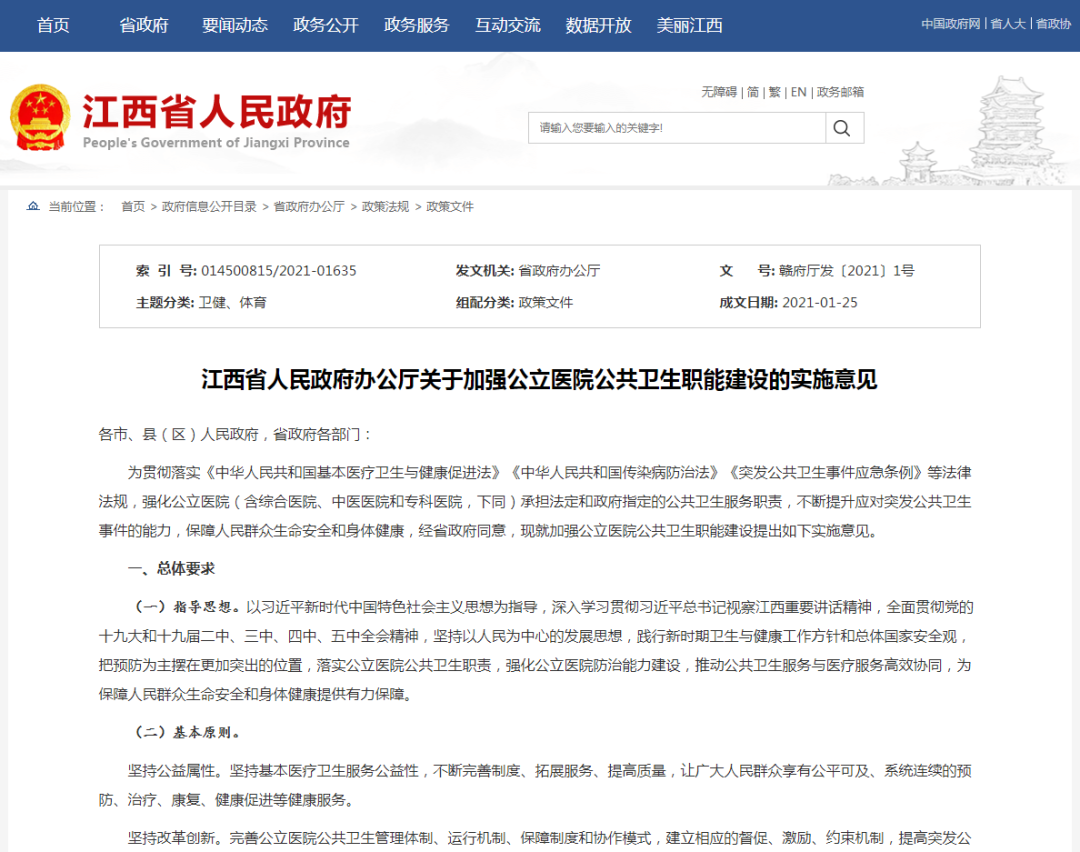Visit the 美丽江西 section
Screen dimensions: 1080x852
pos(689,25)
